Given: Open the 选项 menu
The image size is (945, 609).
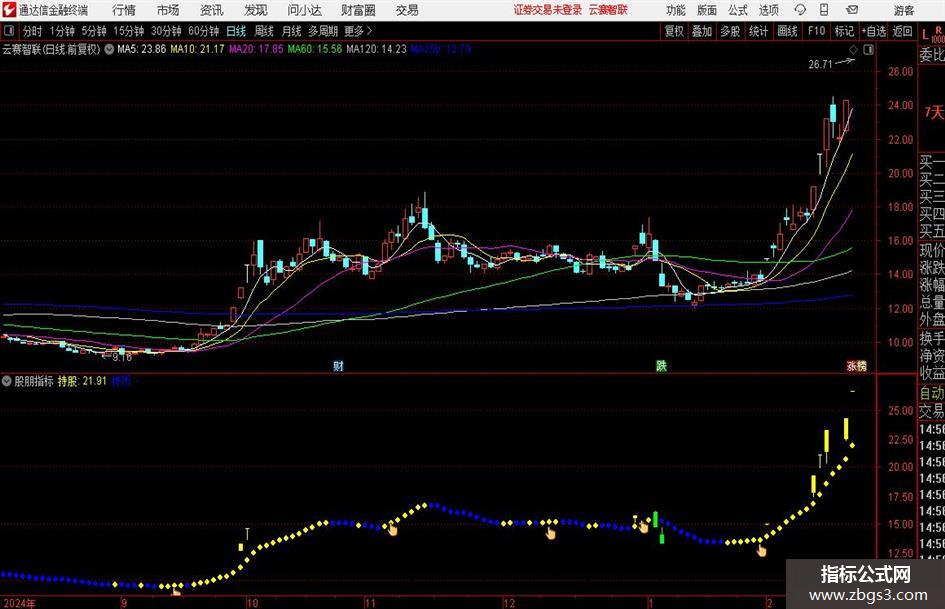Looking at the screenshot, I should click(768, 10).
